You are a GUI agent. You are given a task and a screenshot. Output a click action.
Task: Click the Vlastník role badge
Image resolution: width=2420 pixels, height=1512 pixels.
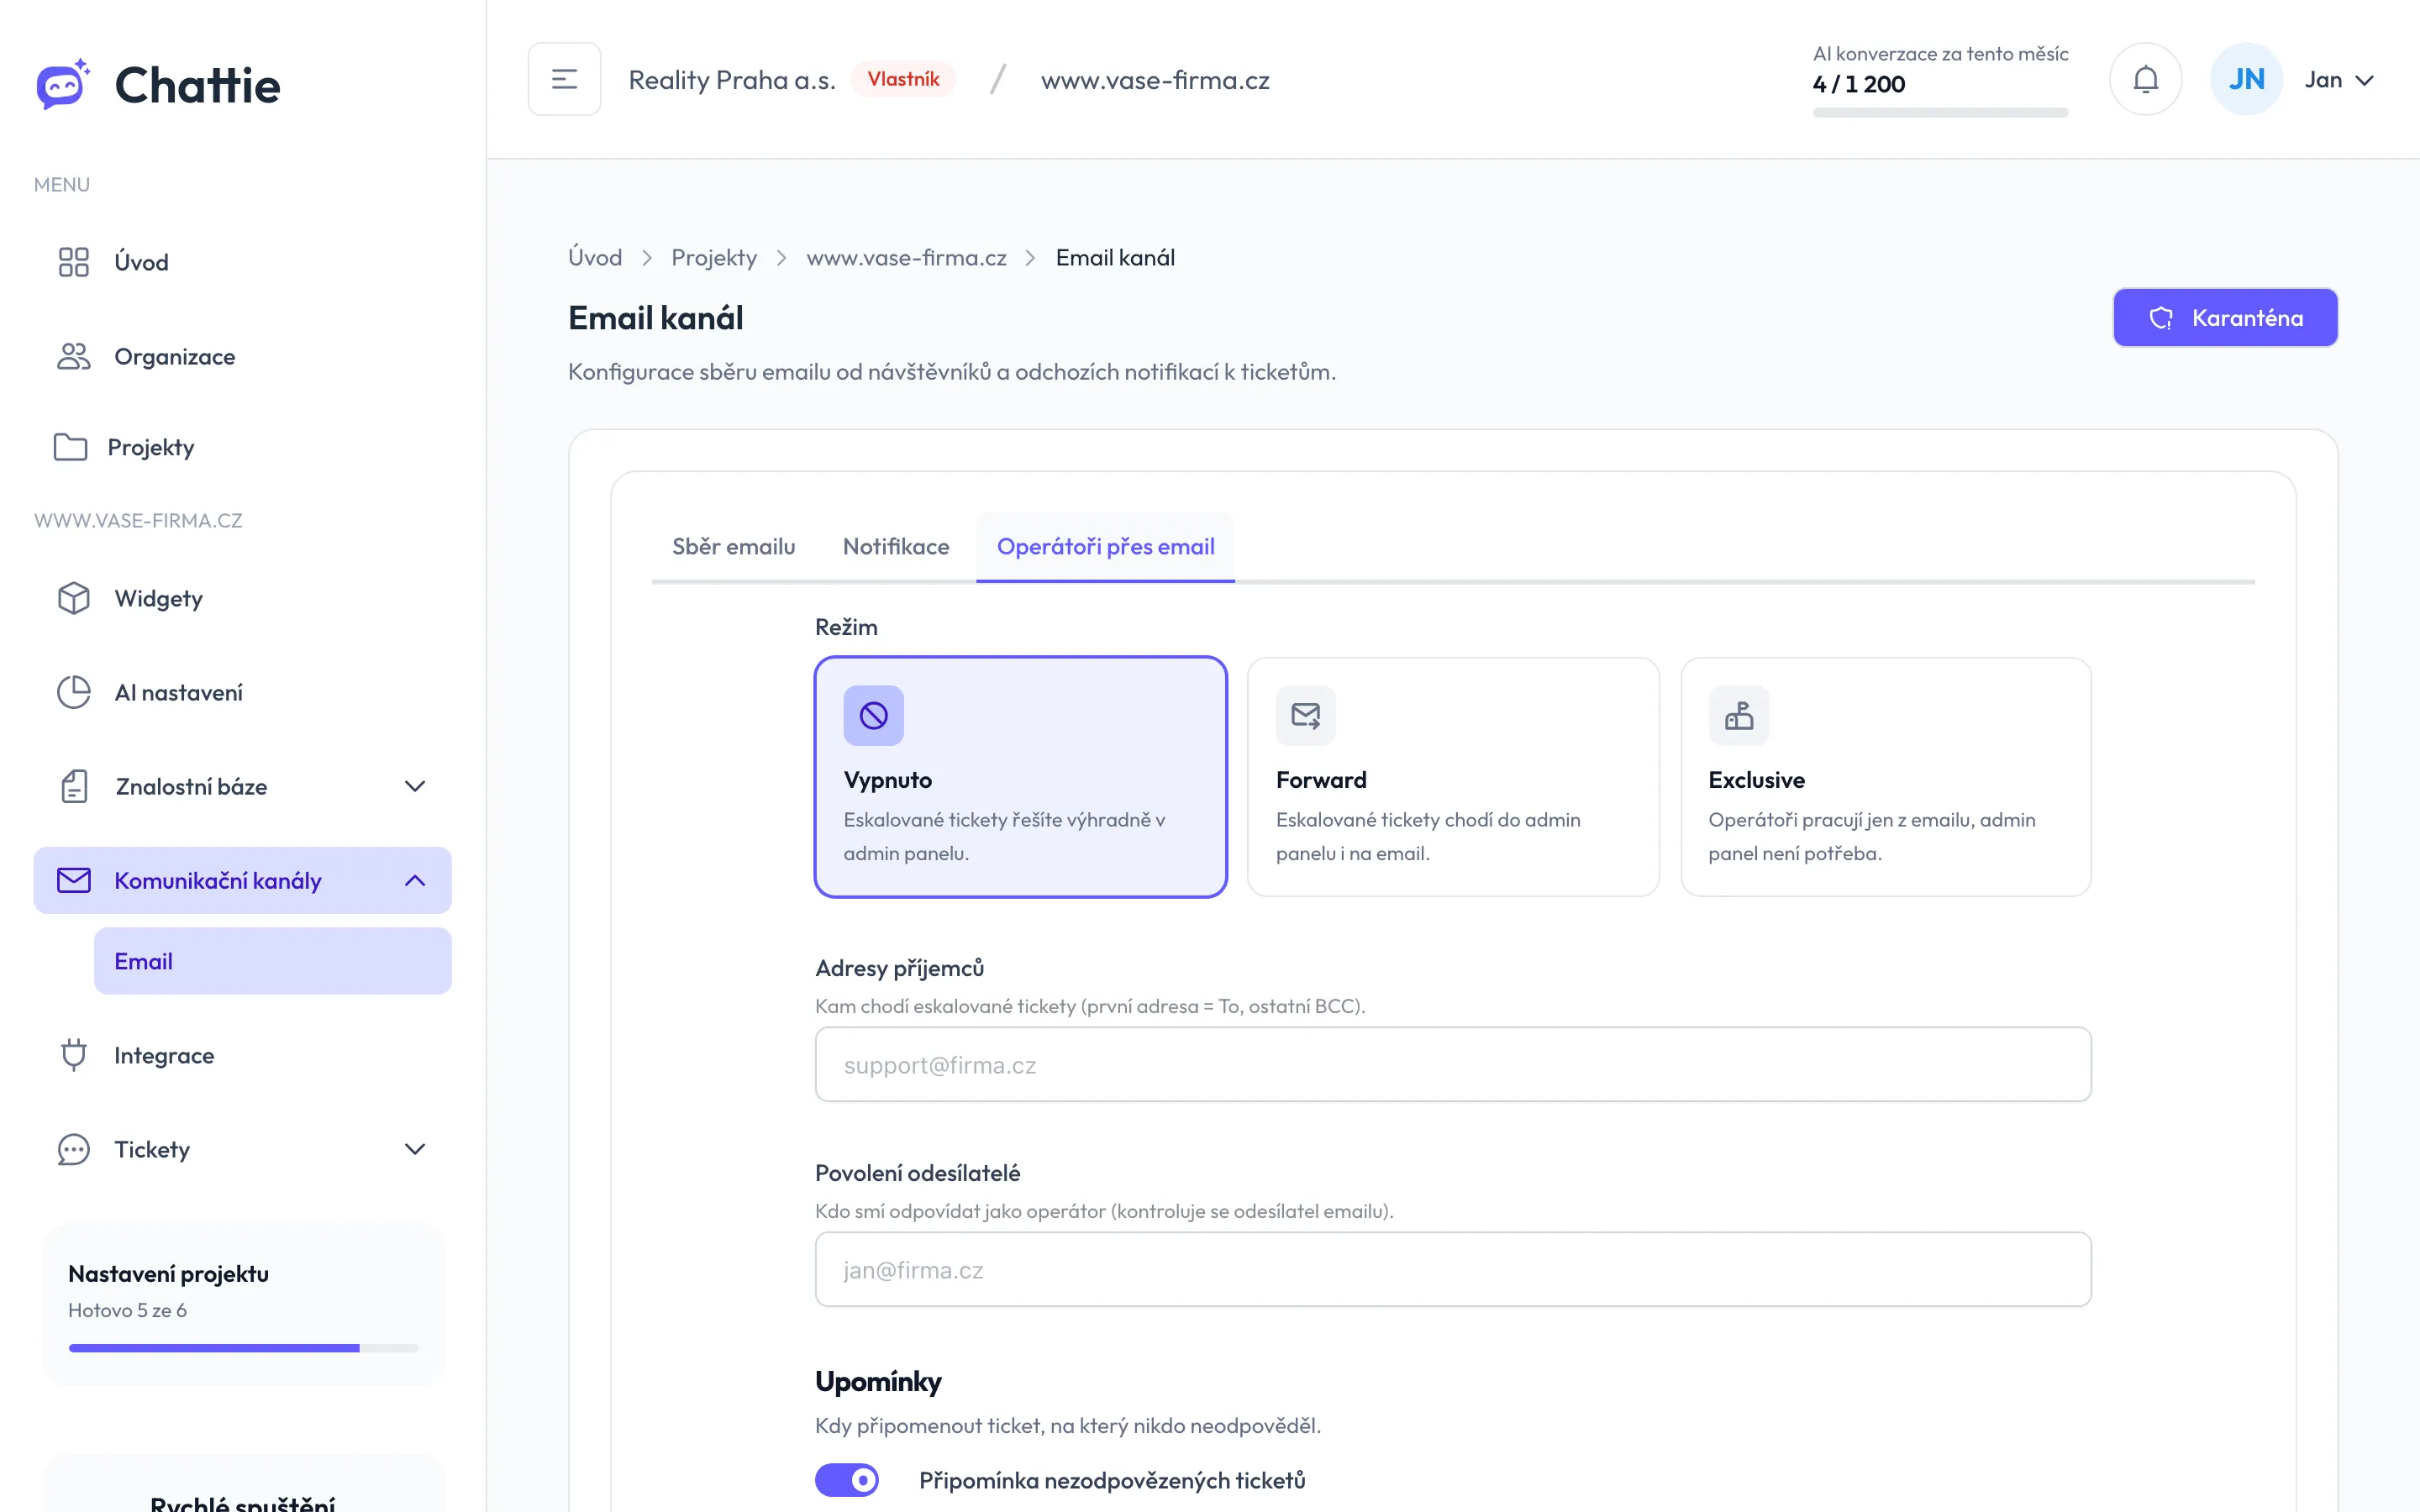click(903, 79)
